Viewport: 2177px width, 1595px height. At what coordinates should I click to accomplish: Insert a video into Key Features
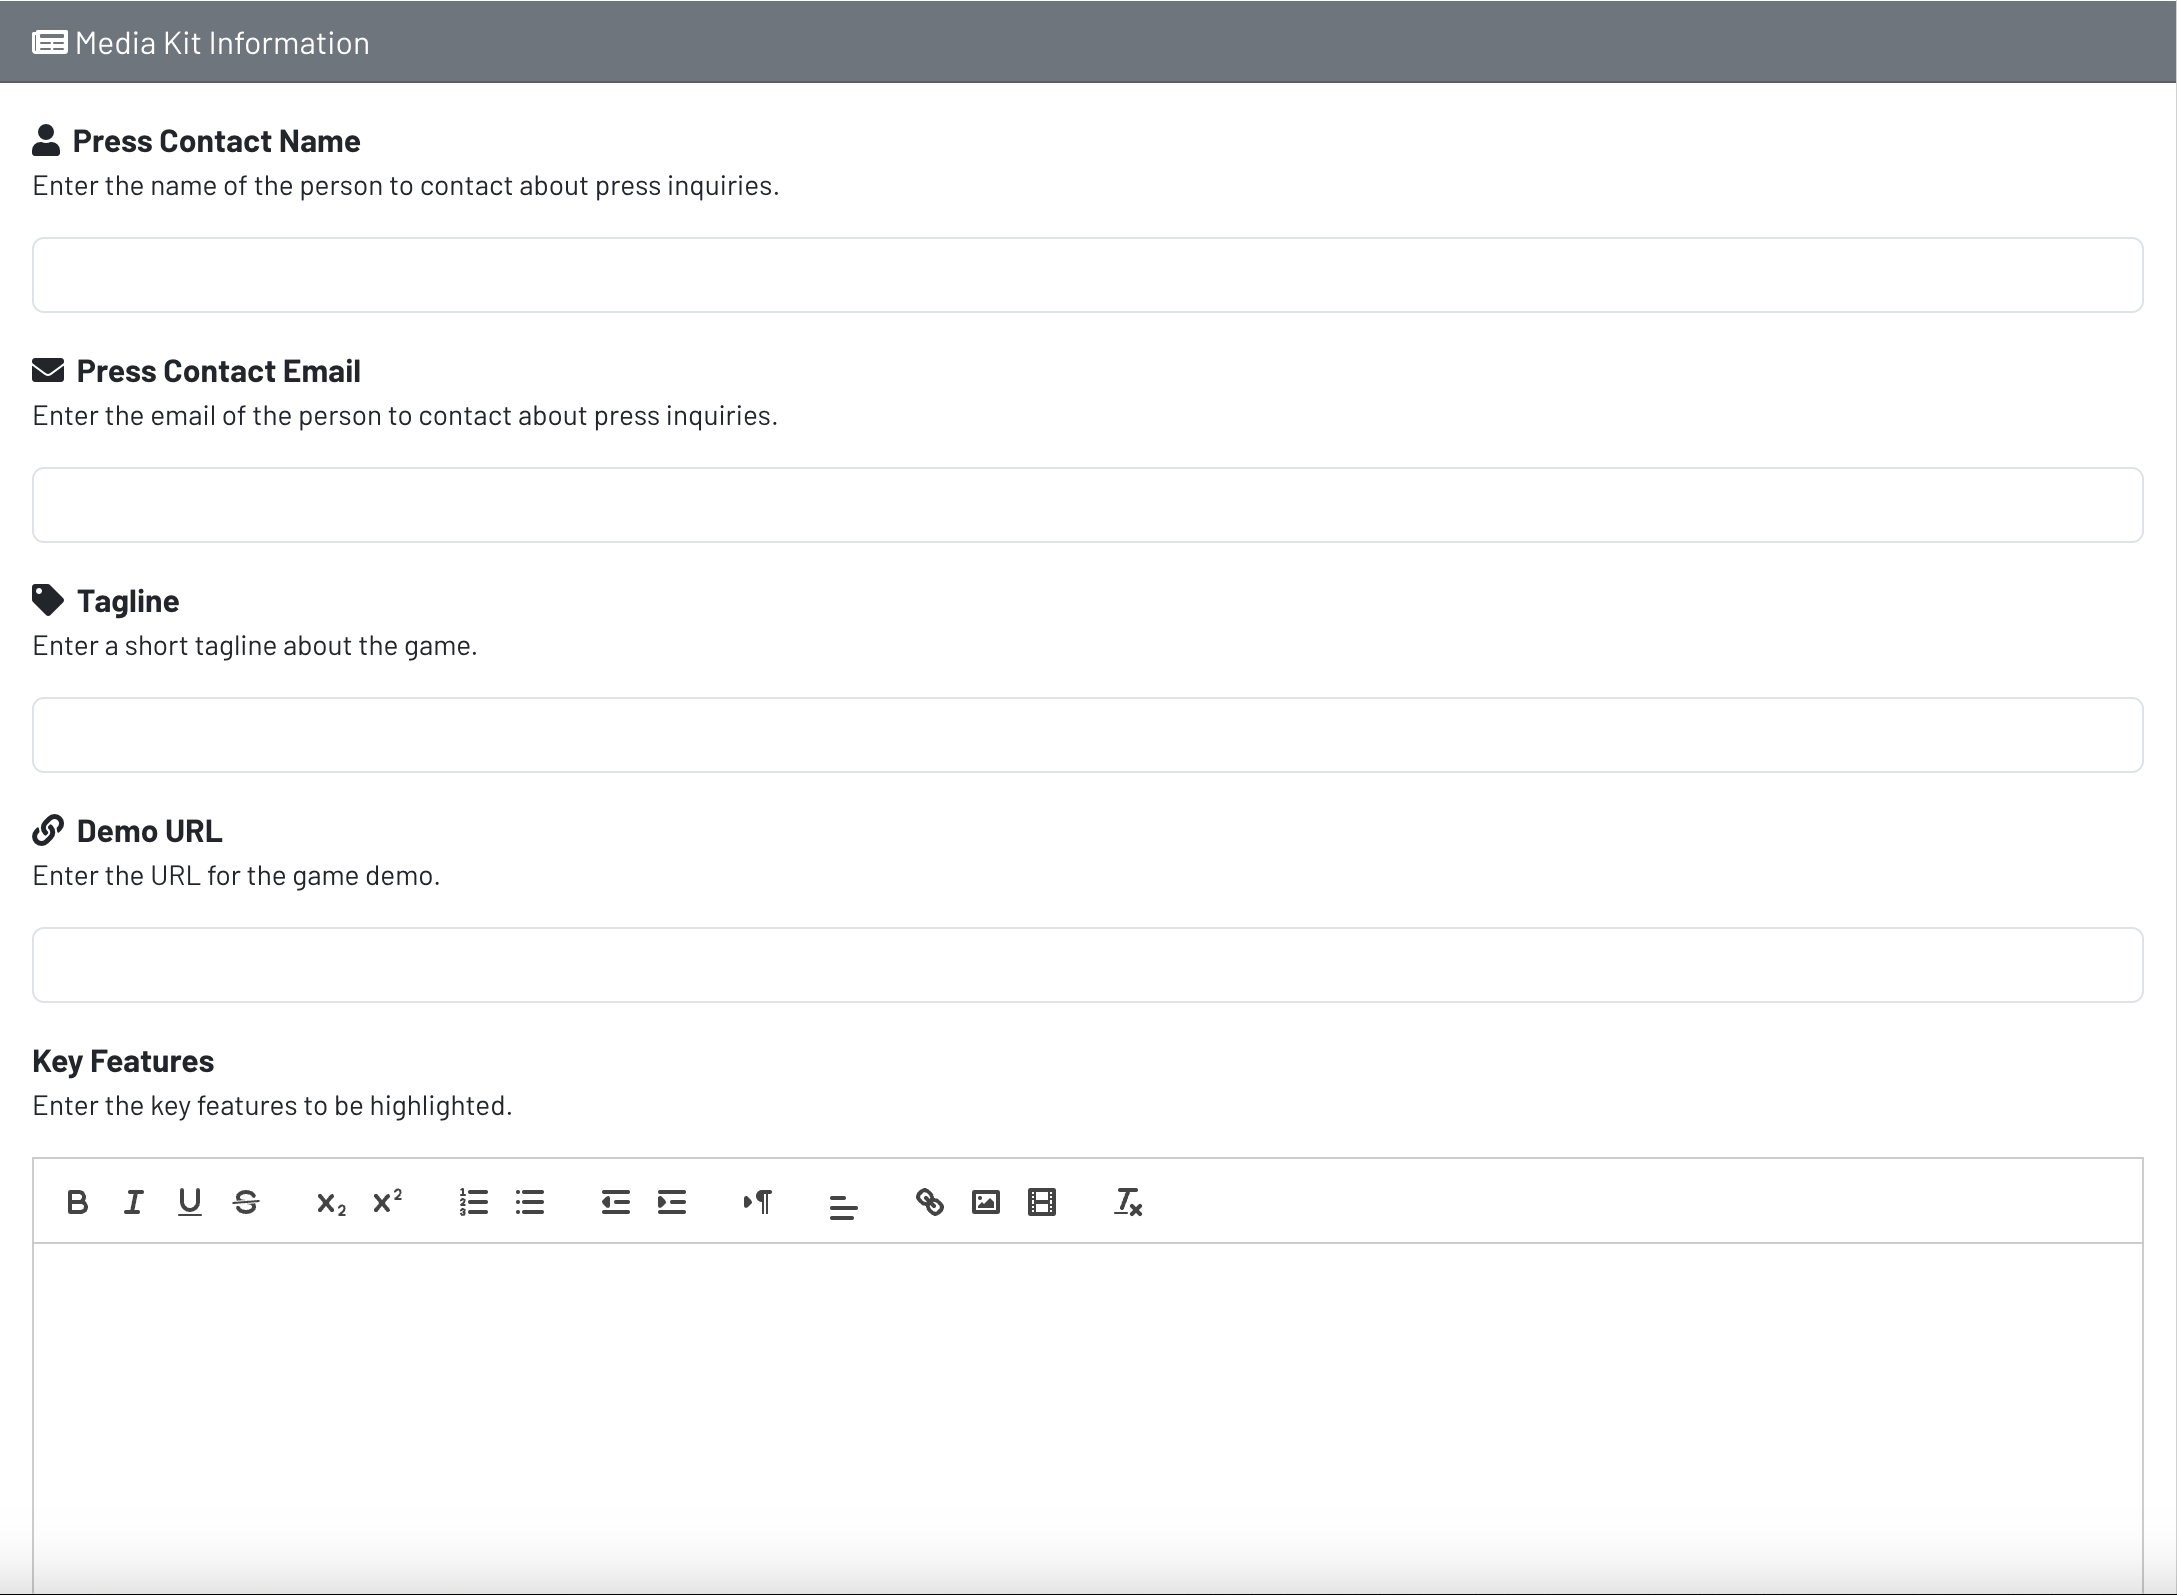coord(1042,1202)
